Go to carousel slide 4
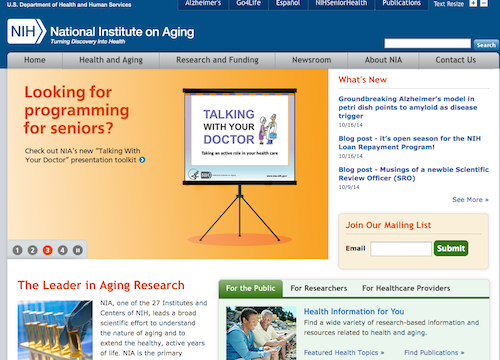This screenshot has height=360, width=500. click(x=63, y=250)
